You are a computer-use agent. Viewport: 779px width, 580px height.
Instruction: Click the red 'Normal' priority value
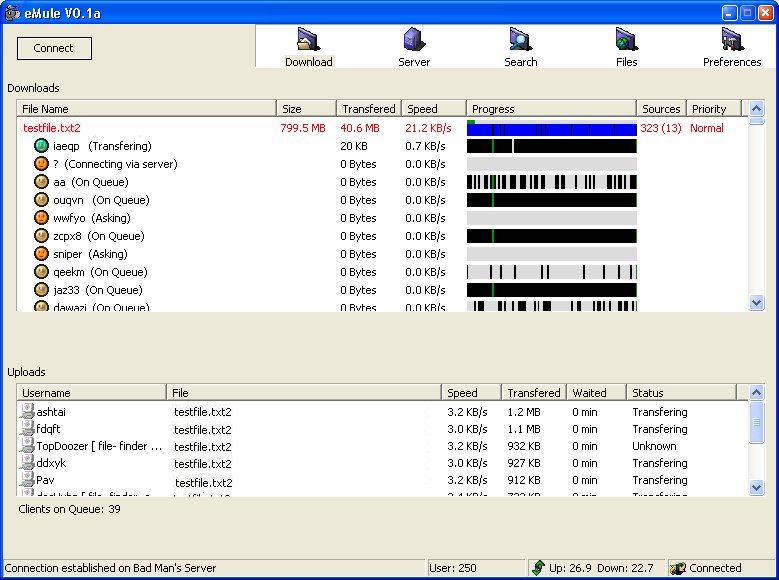706,128
